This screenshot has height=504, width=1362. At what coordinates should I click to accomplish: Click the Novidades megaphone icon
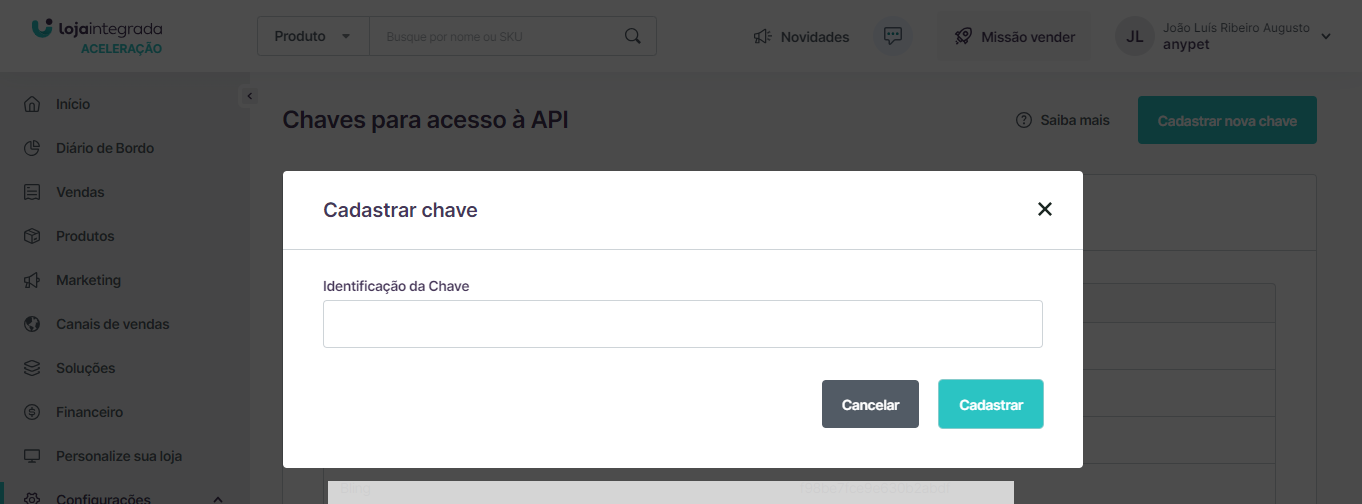tap(763, 37)
